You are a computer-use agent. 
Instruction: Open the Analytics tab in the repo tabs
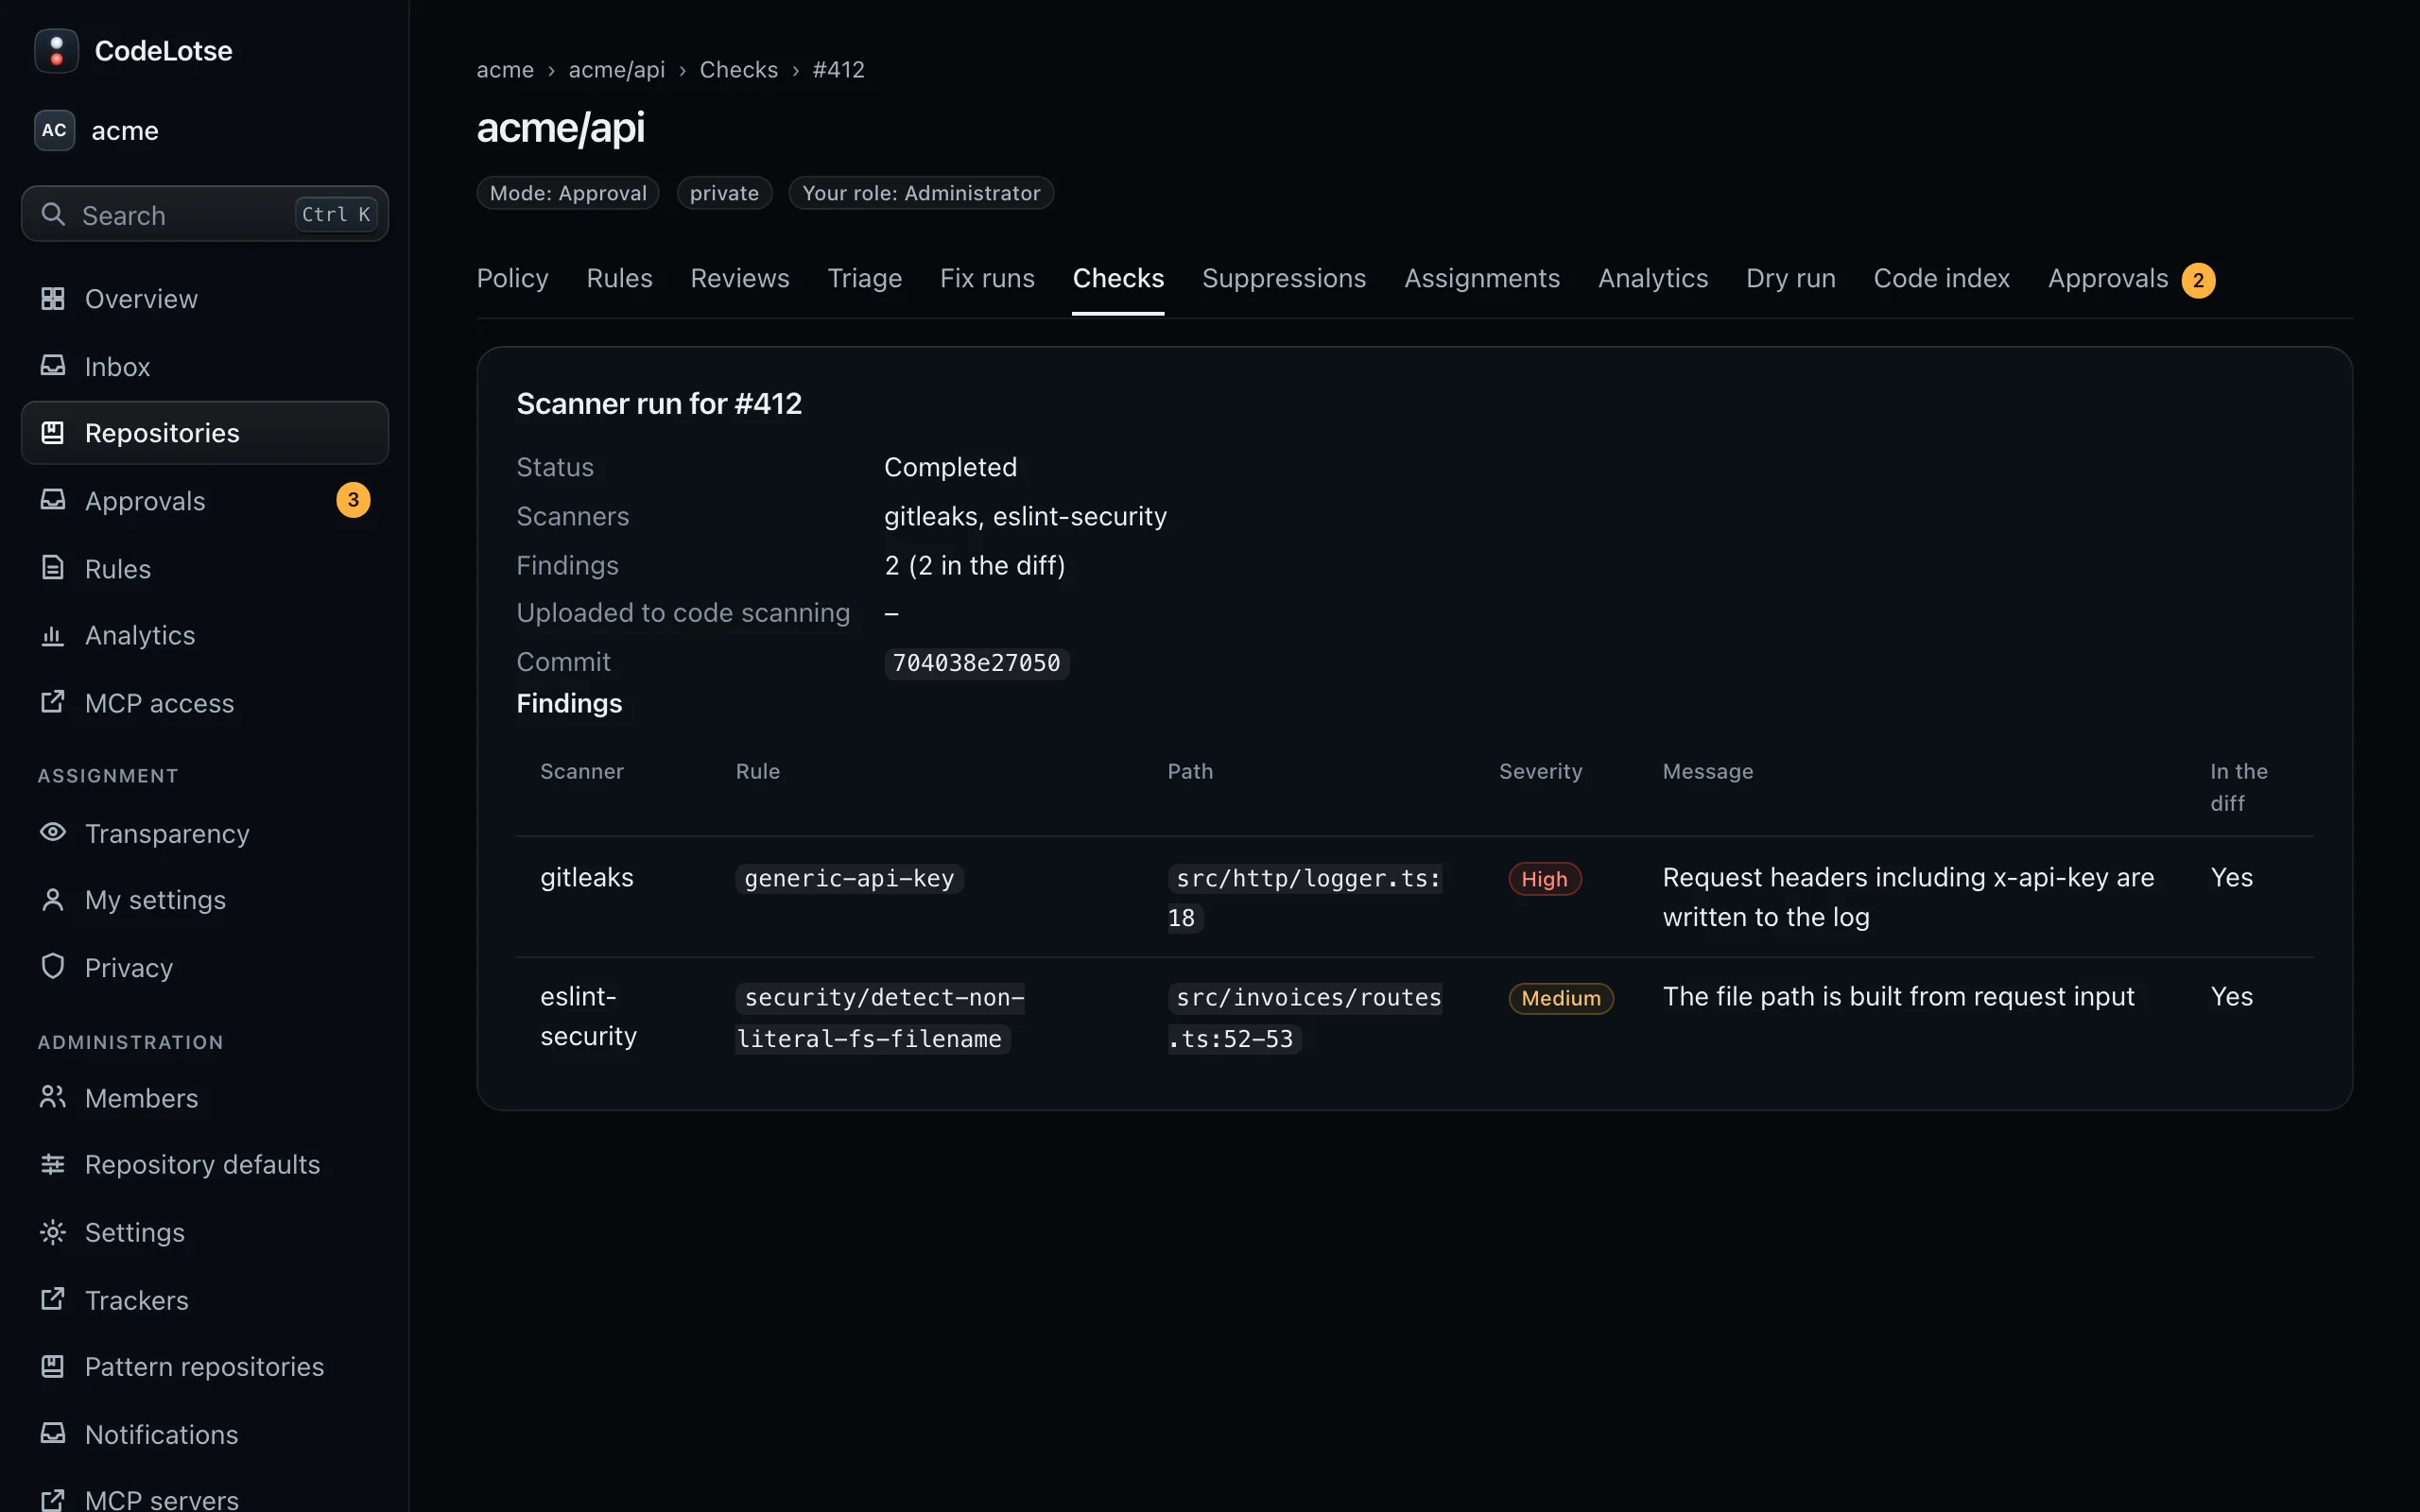pos(1653,279)
